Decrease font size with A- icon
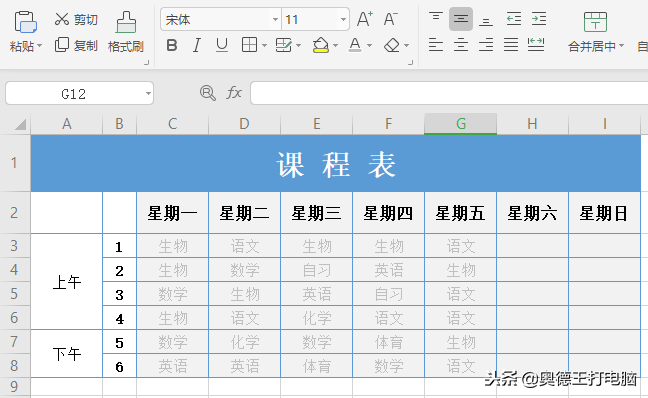 (x=390, y=19)
